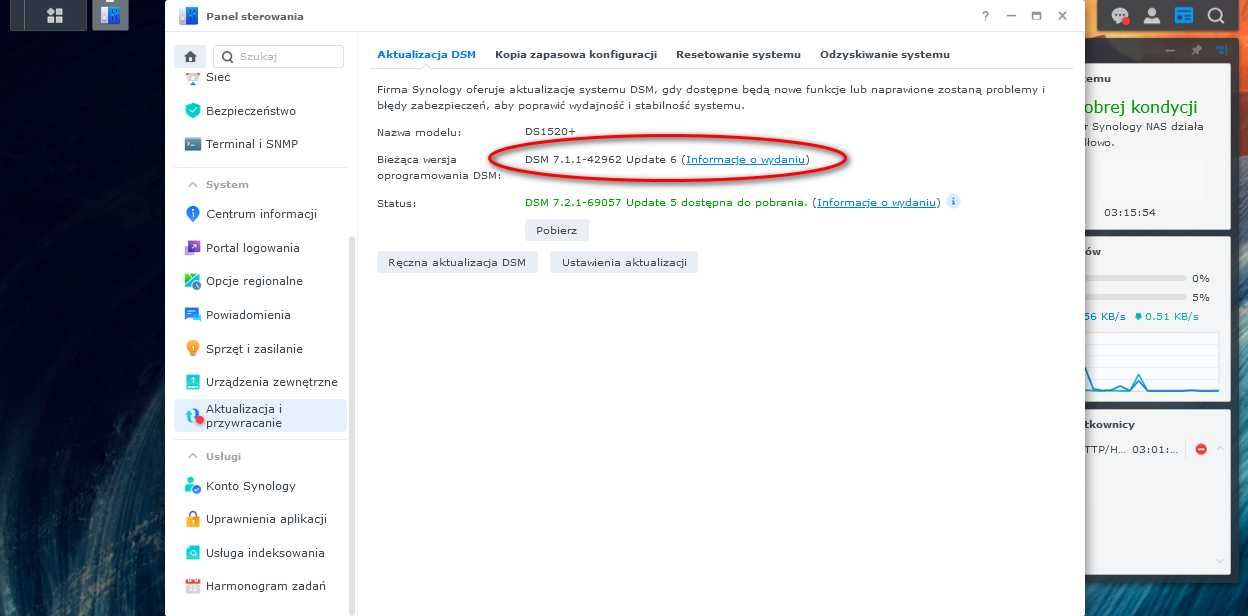The image size is (1248, 616).
Task: Click the Bezpieczeństwo shield icon
Action: [193, 111]
